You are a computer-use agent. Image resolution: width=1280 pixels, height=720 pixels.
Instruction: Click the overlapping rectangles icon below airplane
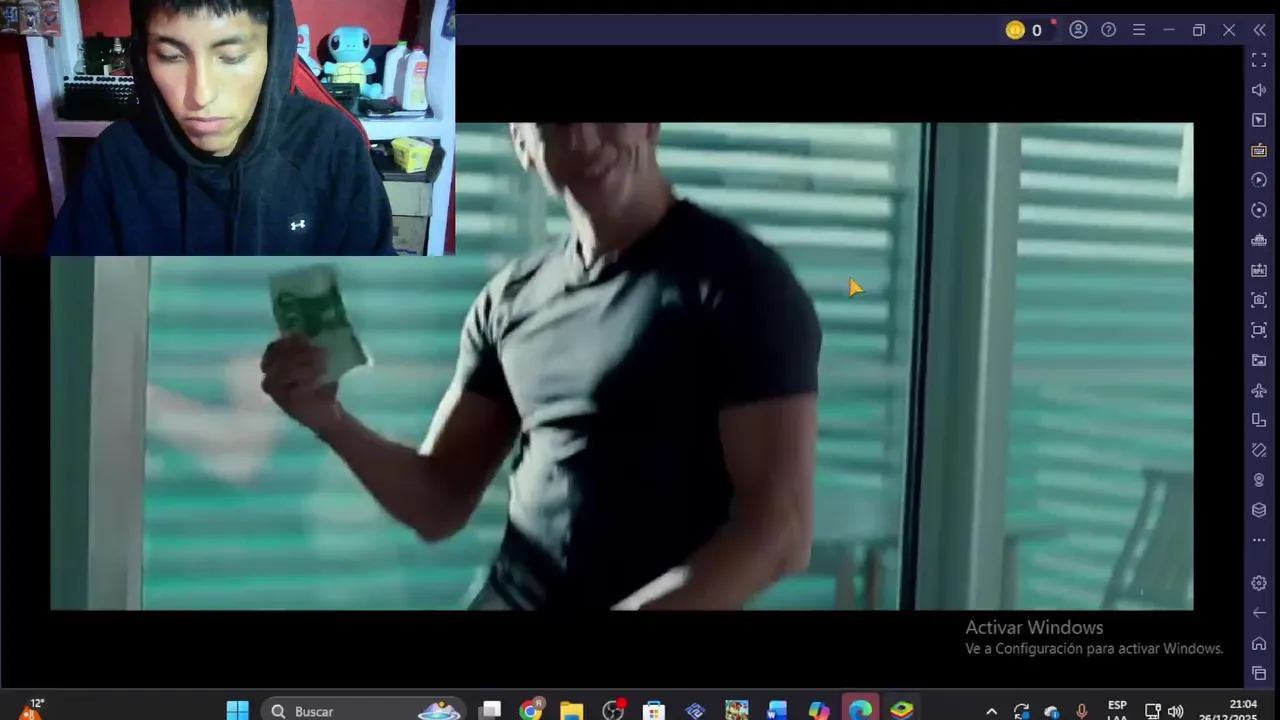(1259, 420)
